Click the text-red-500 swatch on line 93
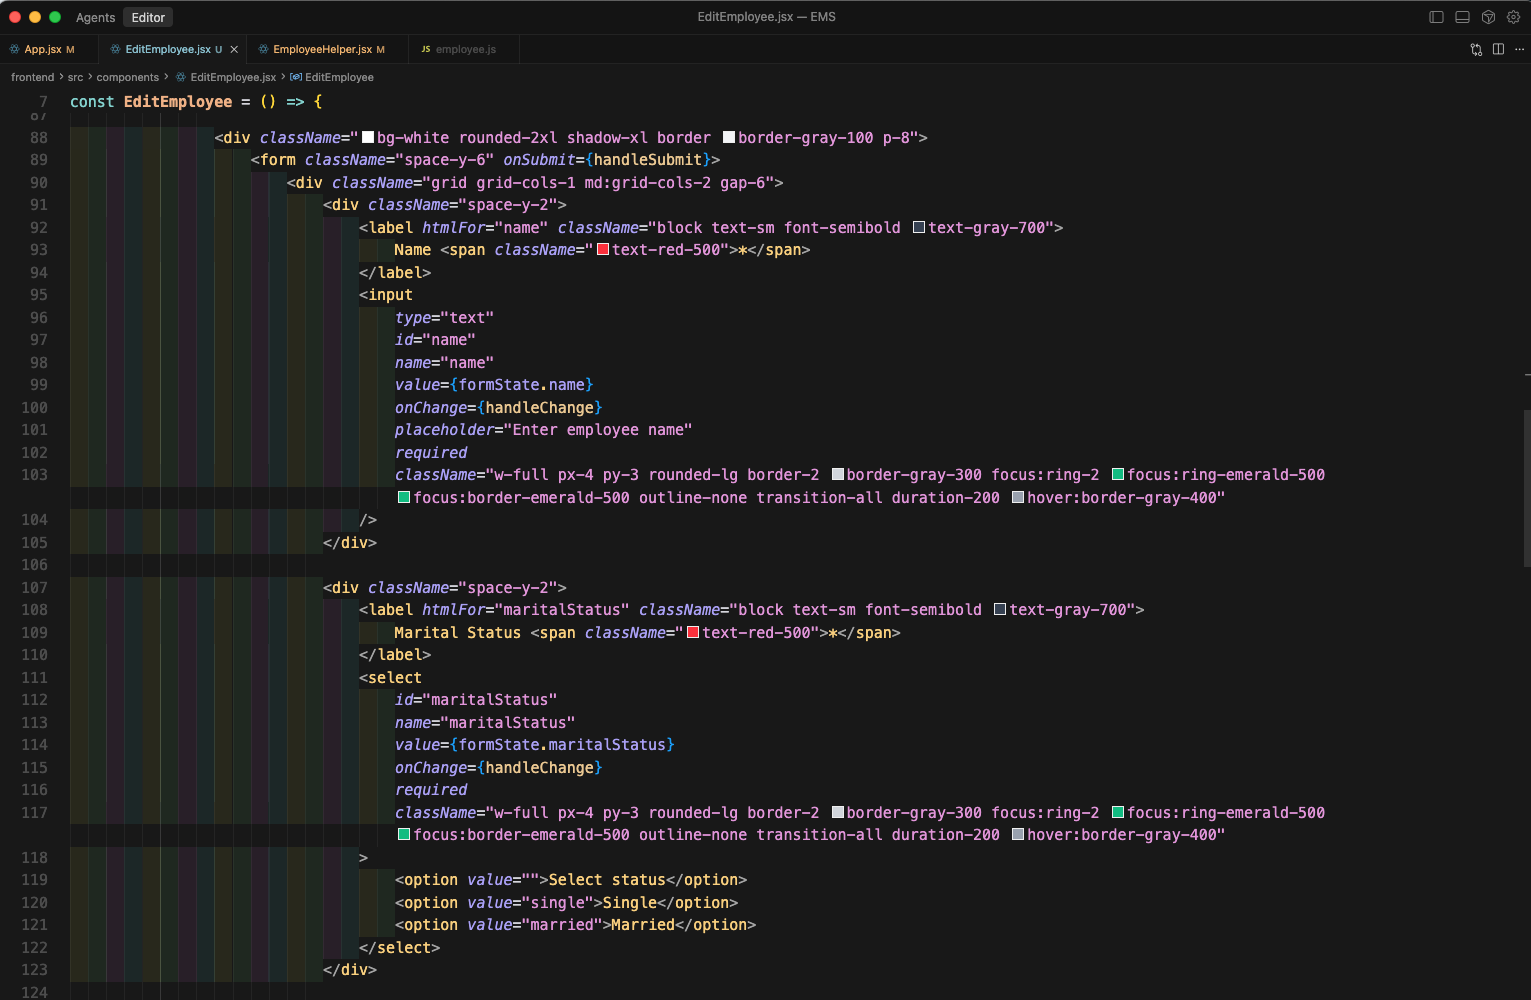The width and height of the screenshot is (1531, 1000). [603, 250]
